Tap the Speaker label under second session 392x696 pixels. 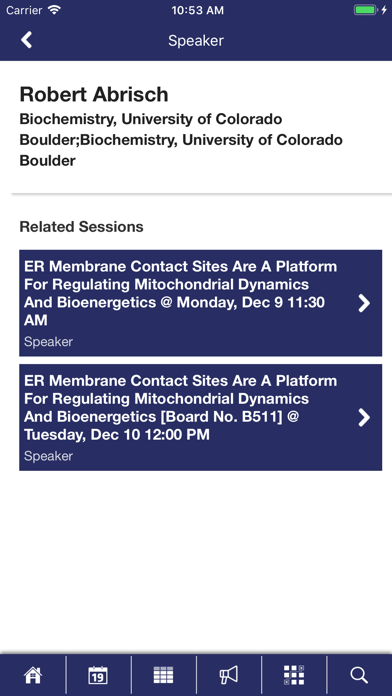[48, 456]
